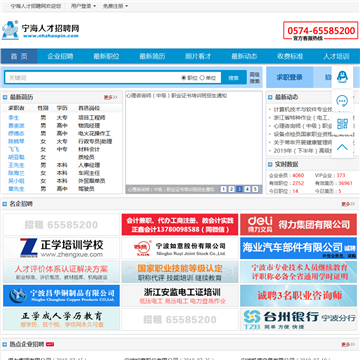Open the 正学成人学历教育 banner

(61, 319)
